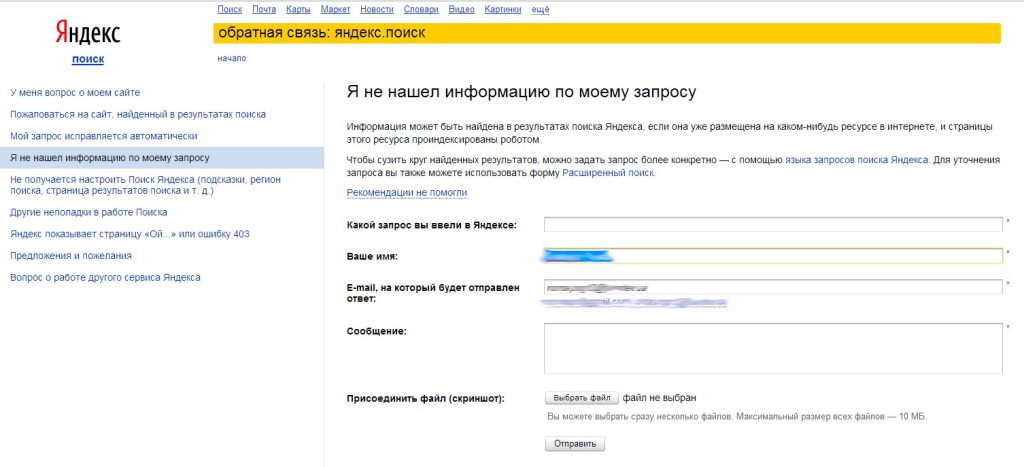Select 'Предложения и пожелания' topic
Image resolution: width=1024 pixels, height=467 pixels.
click(71, 255)
